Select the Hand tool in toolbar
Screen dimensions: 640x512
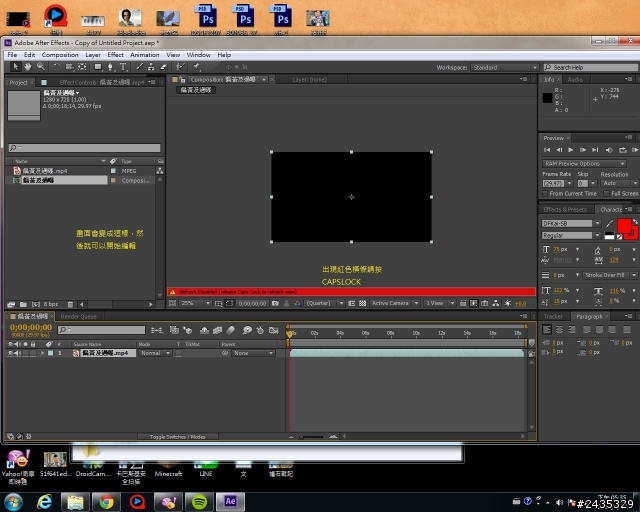[x=27, y=67]
